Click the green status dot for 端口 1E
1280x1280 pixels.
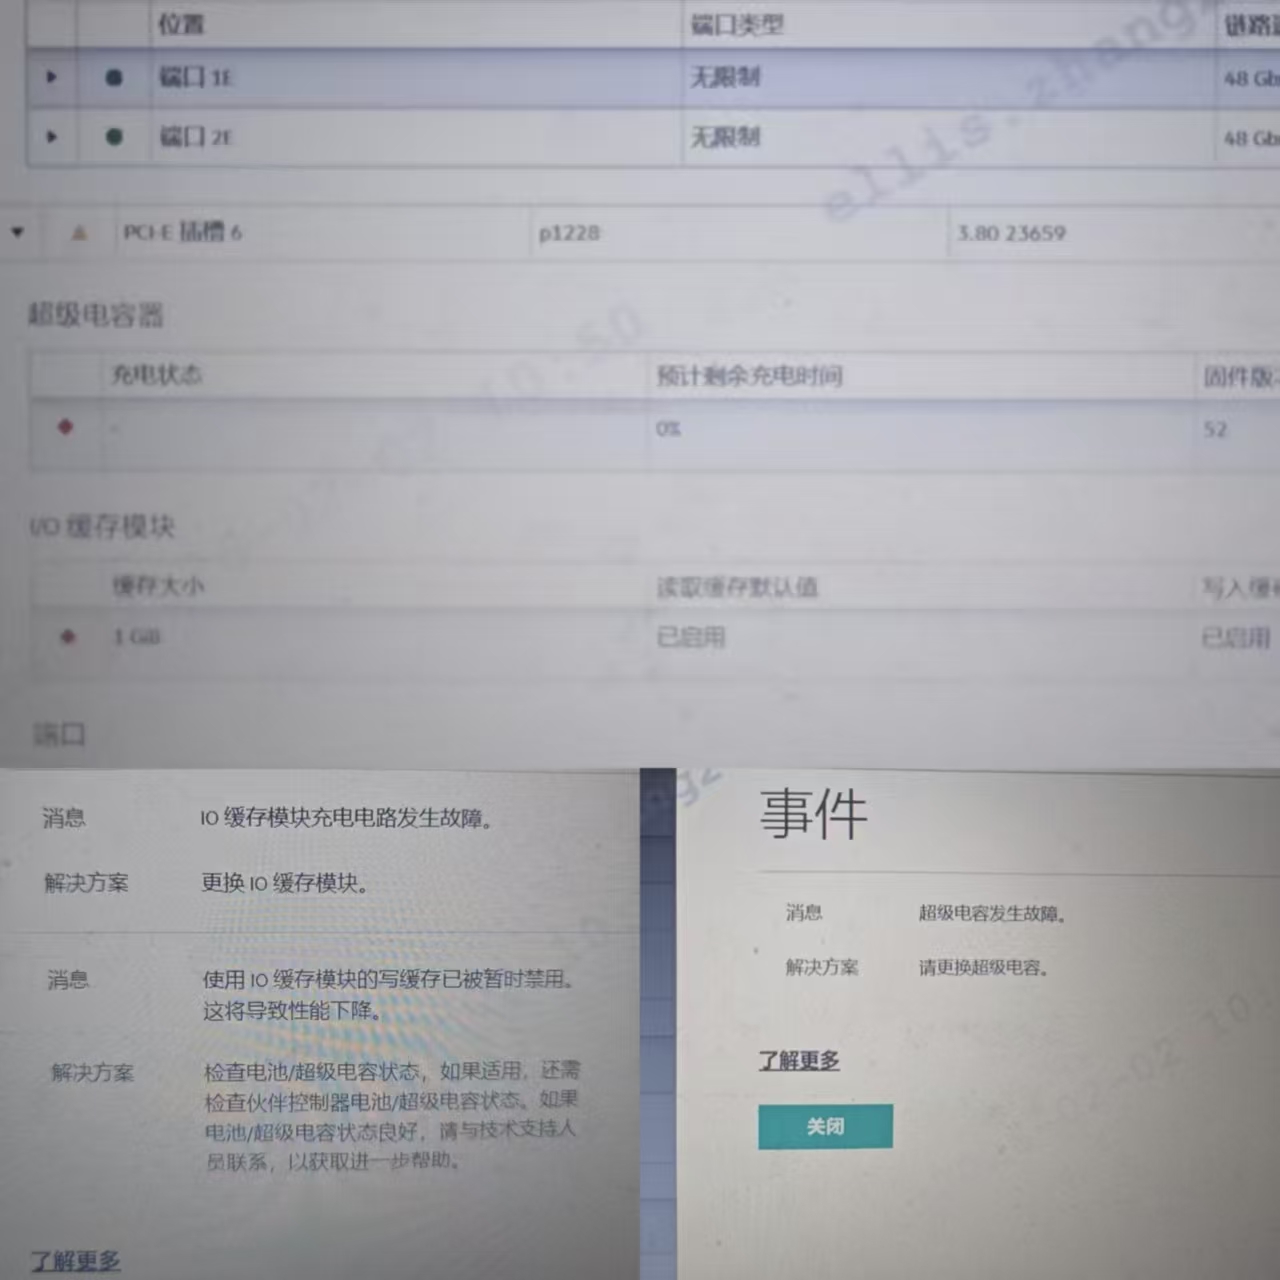[x=114, y=77]
